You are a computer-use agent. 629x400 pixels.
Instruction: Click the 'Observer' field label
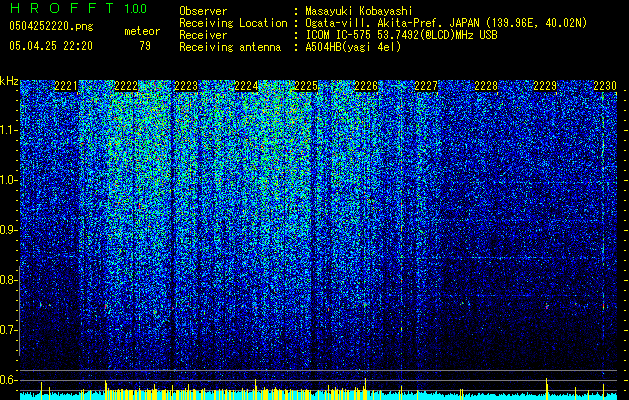tap(203, 11)
